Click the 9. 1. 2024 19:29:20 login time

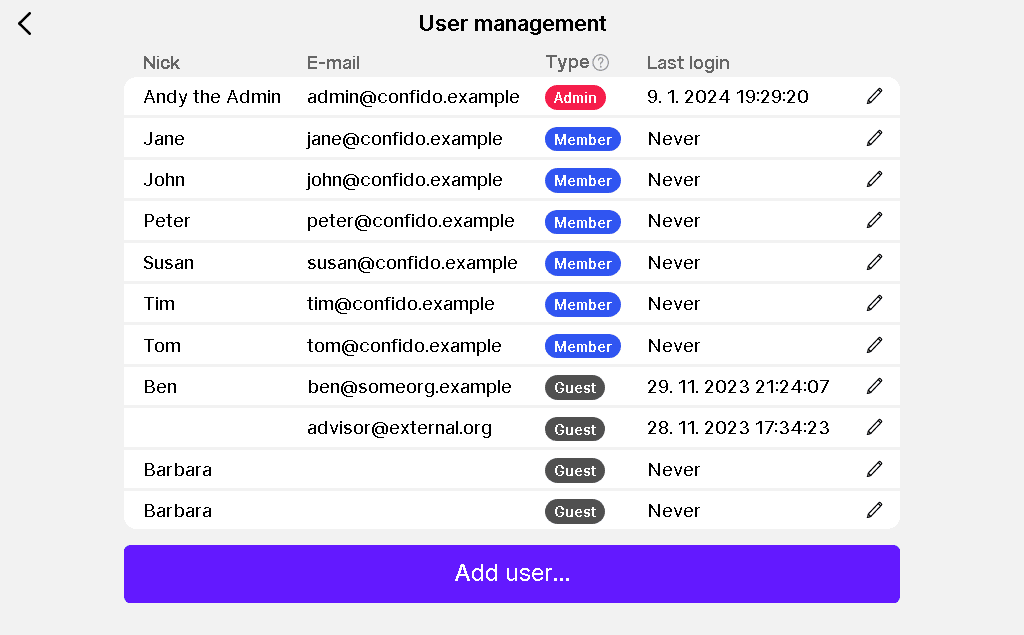point(728,97)
